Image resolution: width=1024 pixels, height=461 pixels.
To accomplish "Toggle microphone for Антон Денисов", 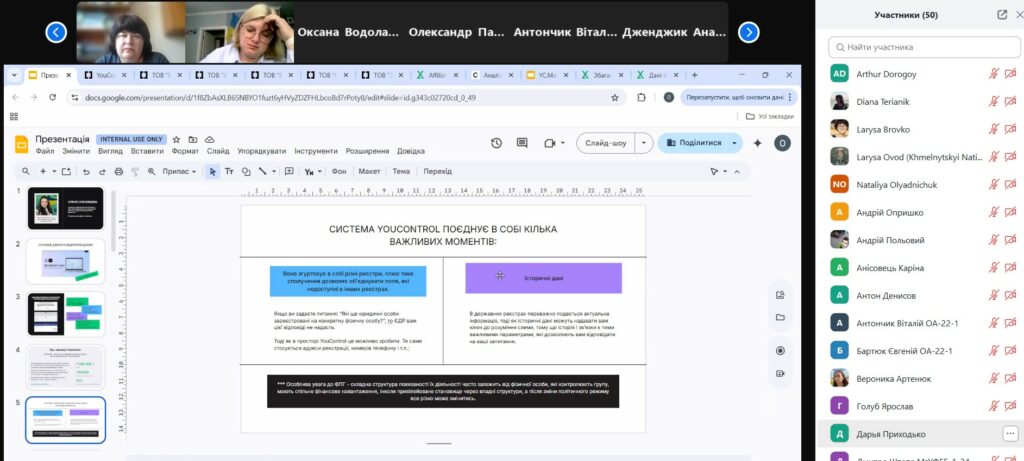I will (x=994, y=296).
